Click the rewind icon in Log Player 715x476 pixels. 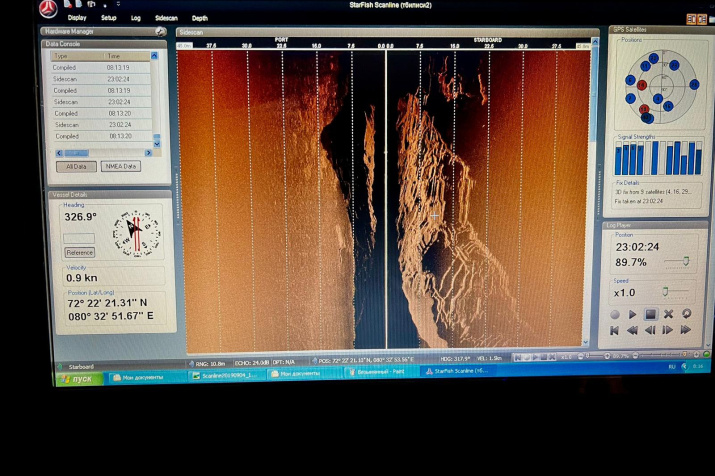[632, 330]
